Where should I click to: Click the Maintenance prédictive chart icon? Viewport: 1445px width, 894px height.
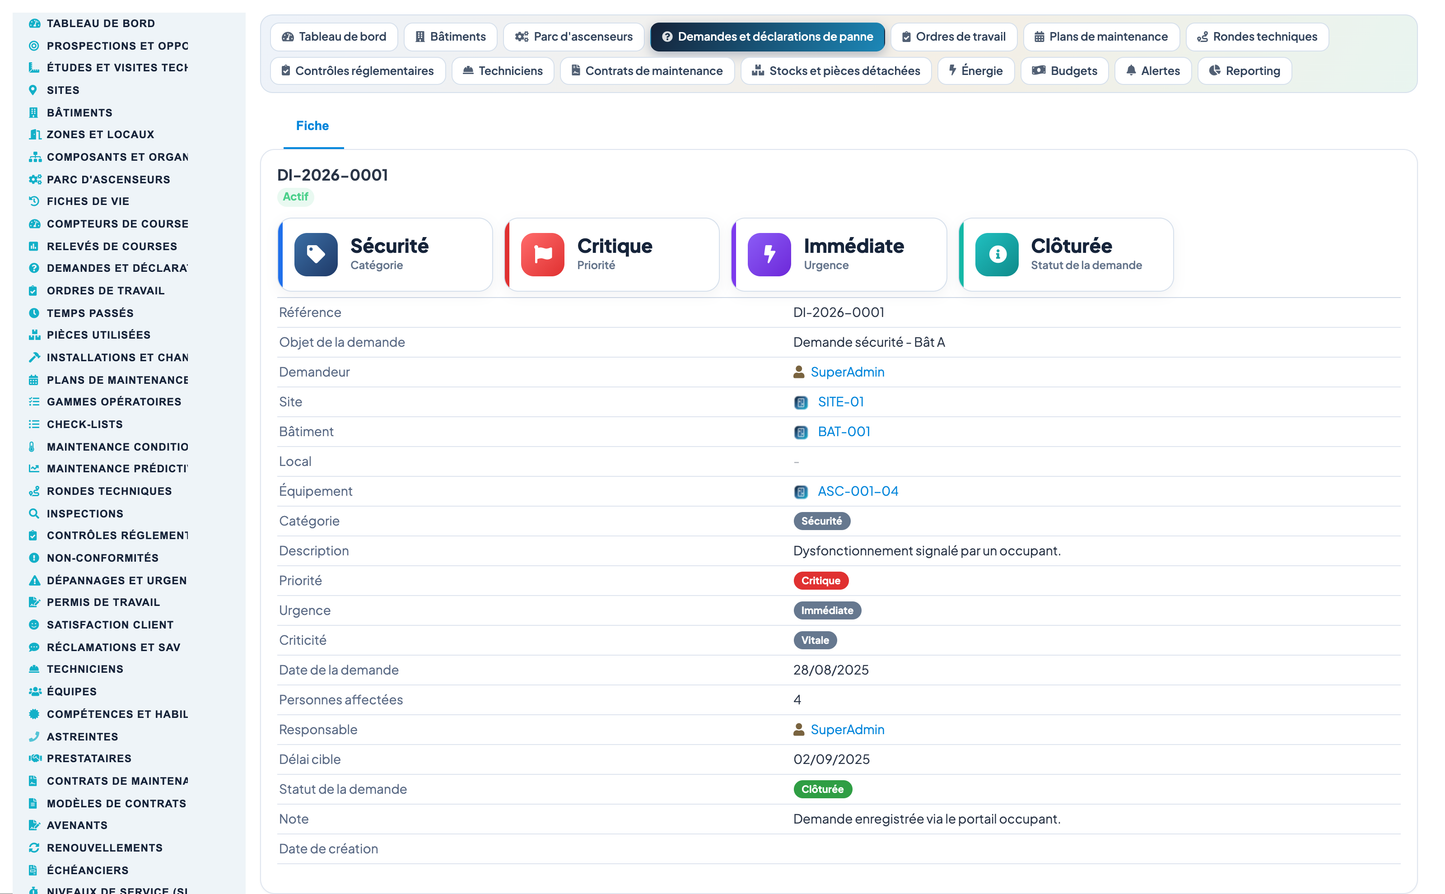pos(34,468)
